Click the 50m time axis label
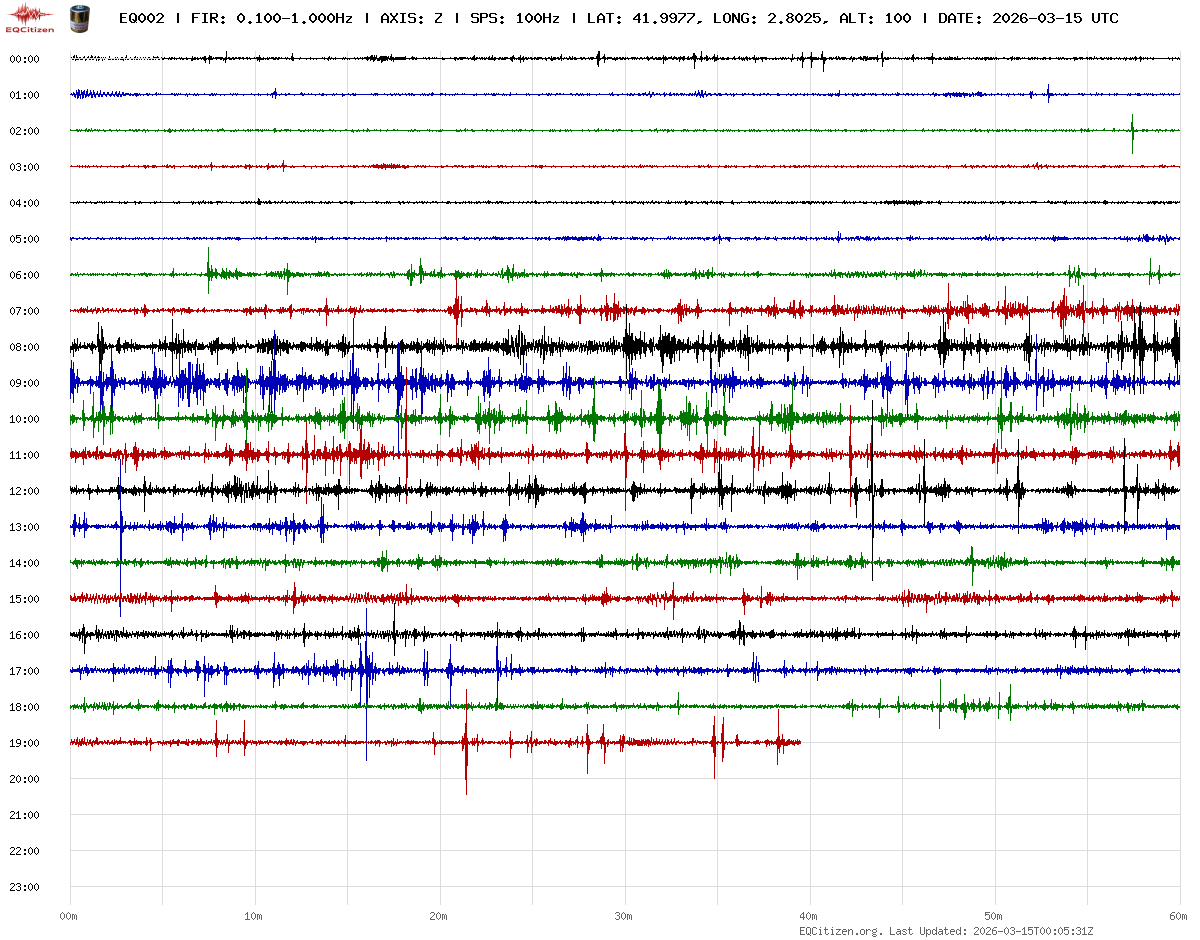The width and height of the screenshot is (1200, 940). (994, 916)
